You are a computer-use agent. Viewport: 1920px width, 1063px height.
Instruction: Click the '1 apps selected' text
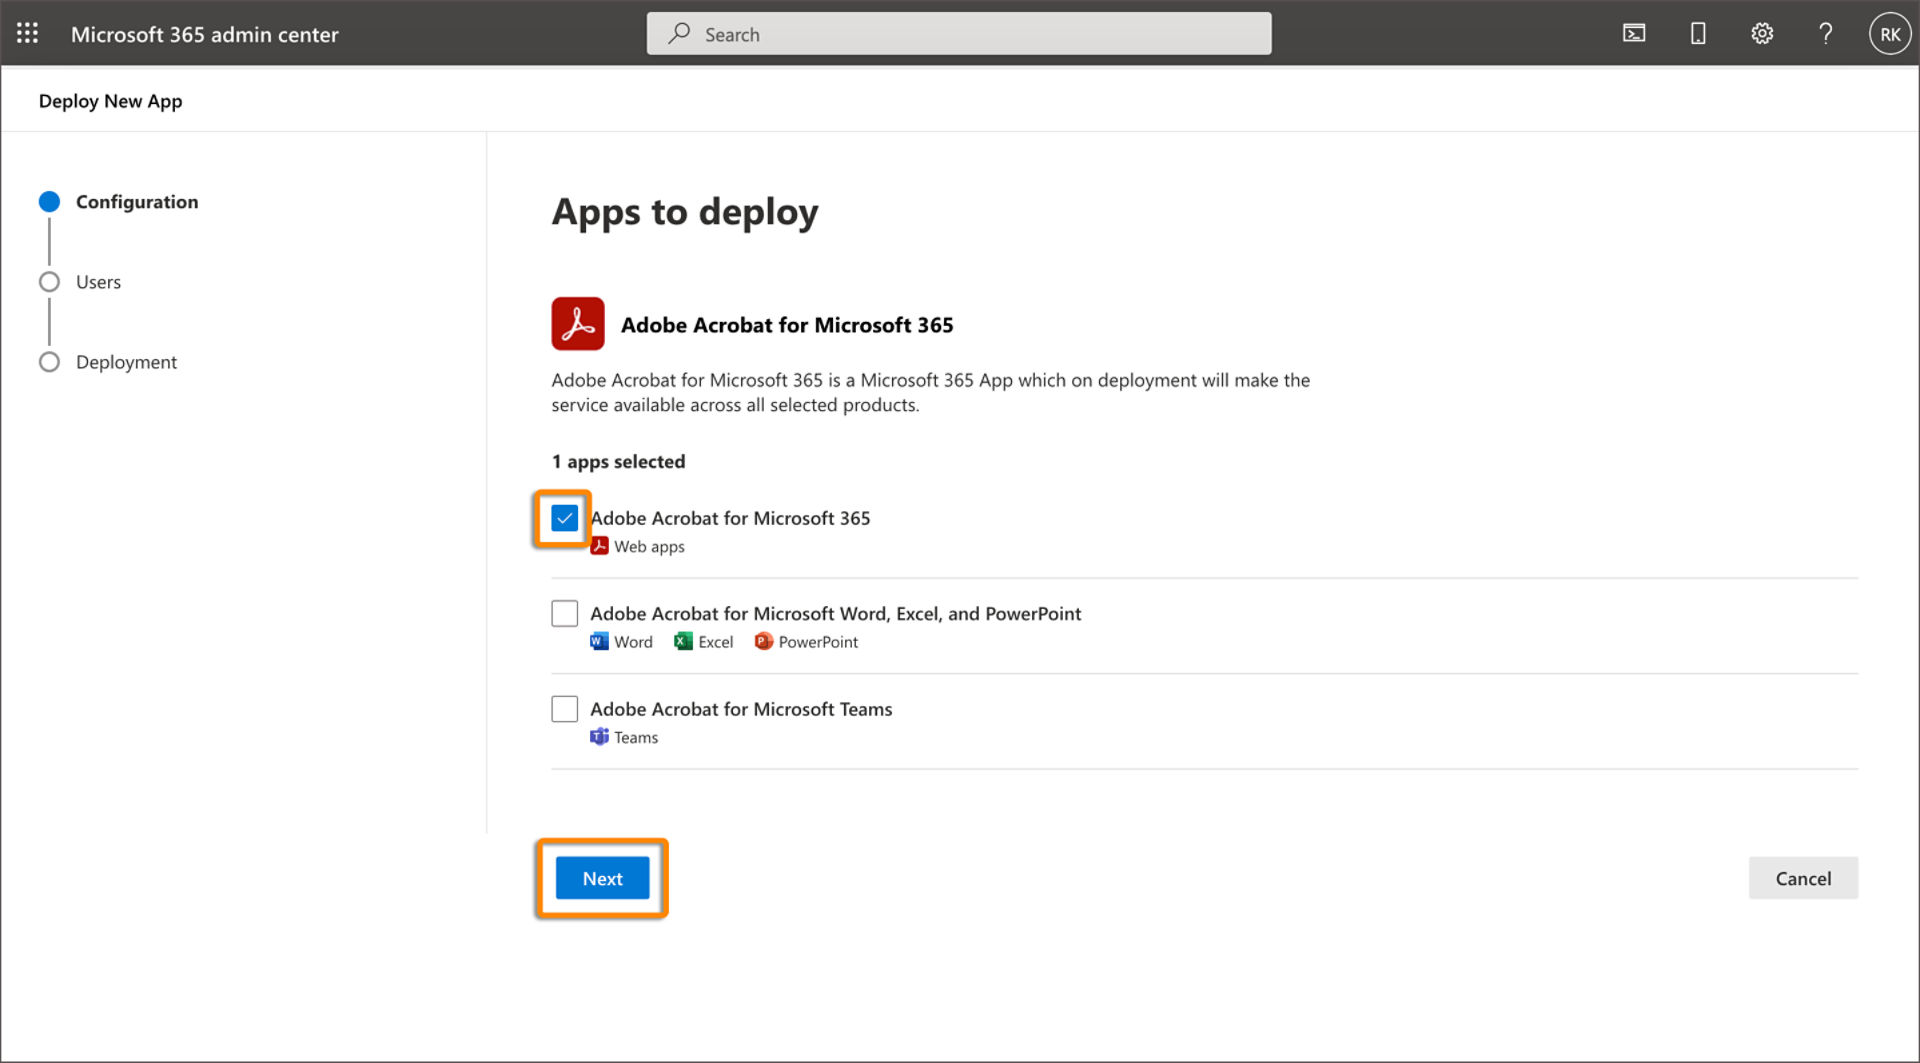pyautogui.click(x=618, y=461)
